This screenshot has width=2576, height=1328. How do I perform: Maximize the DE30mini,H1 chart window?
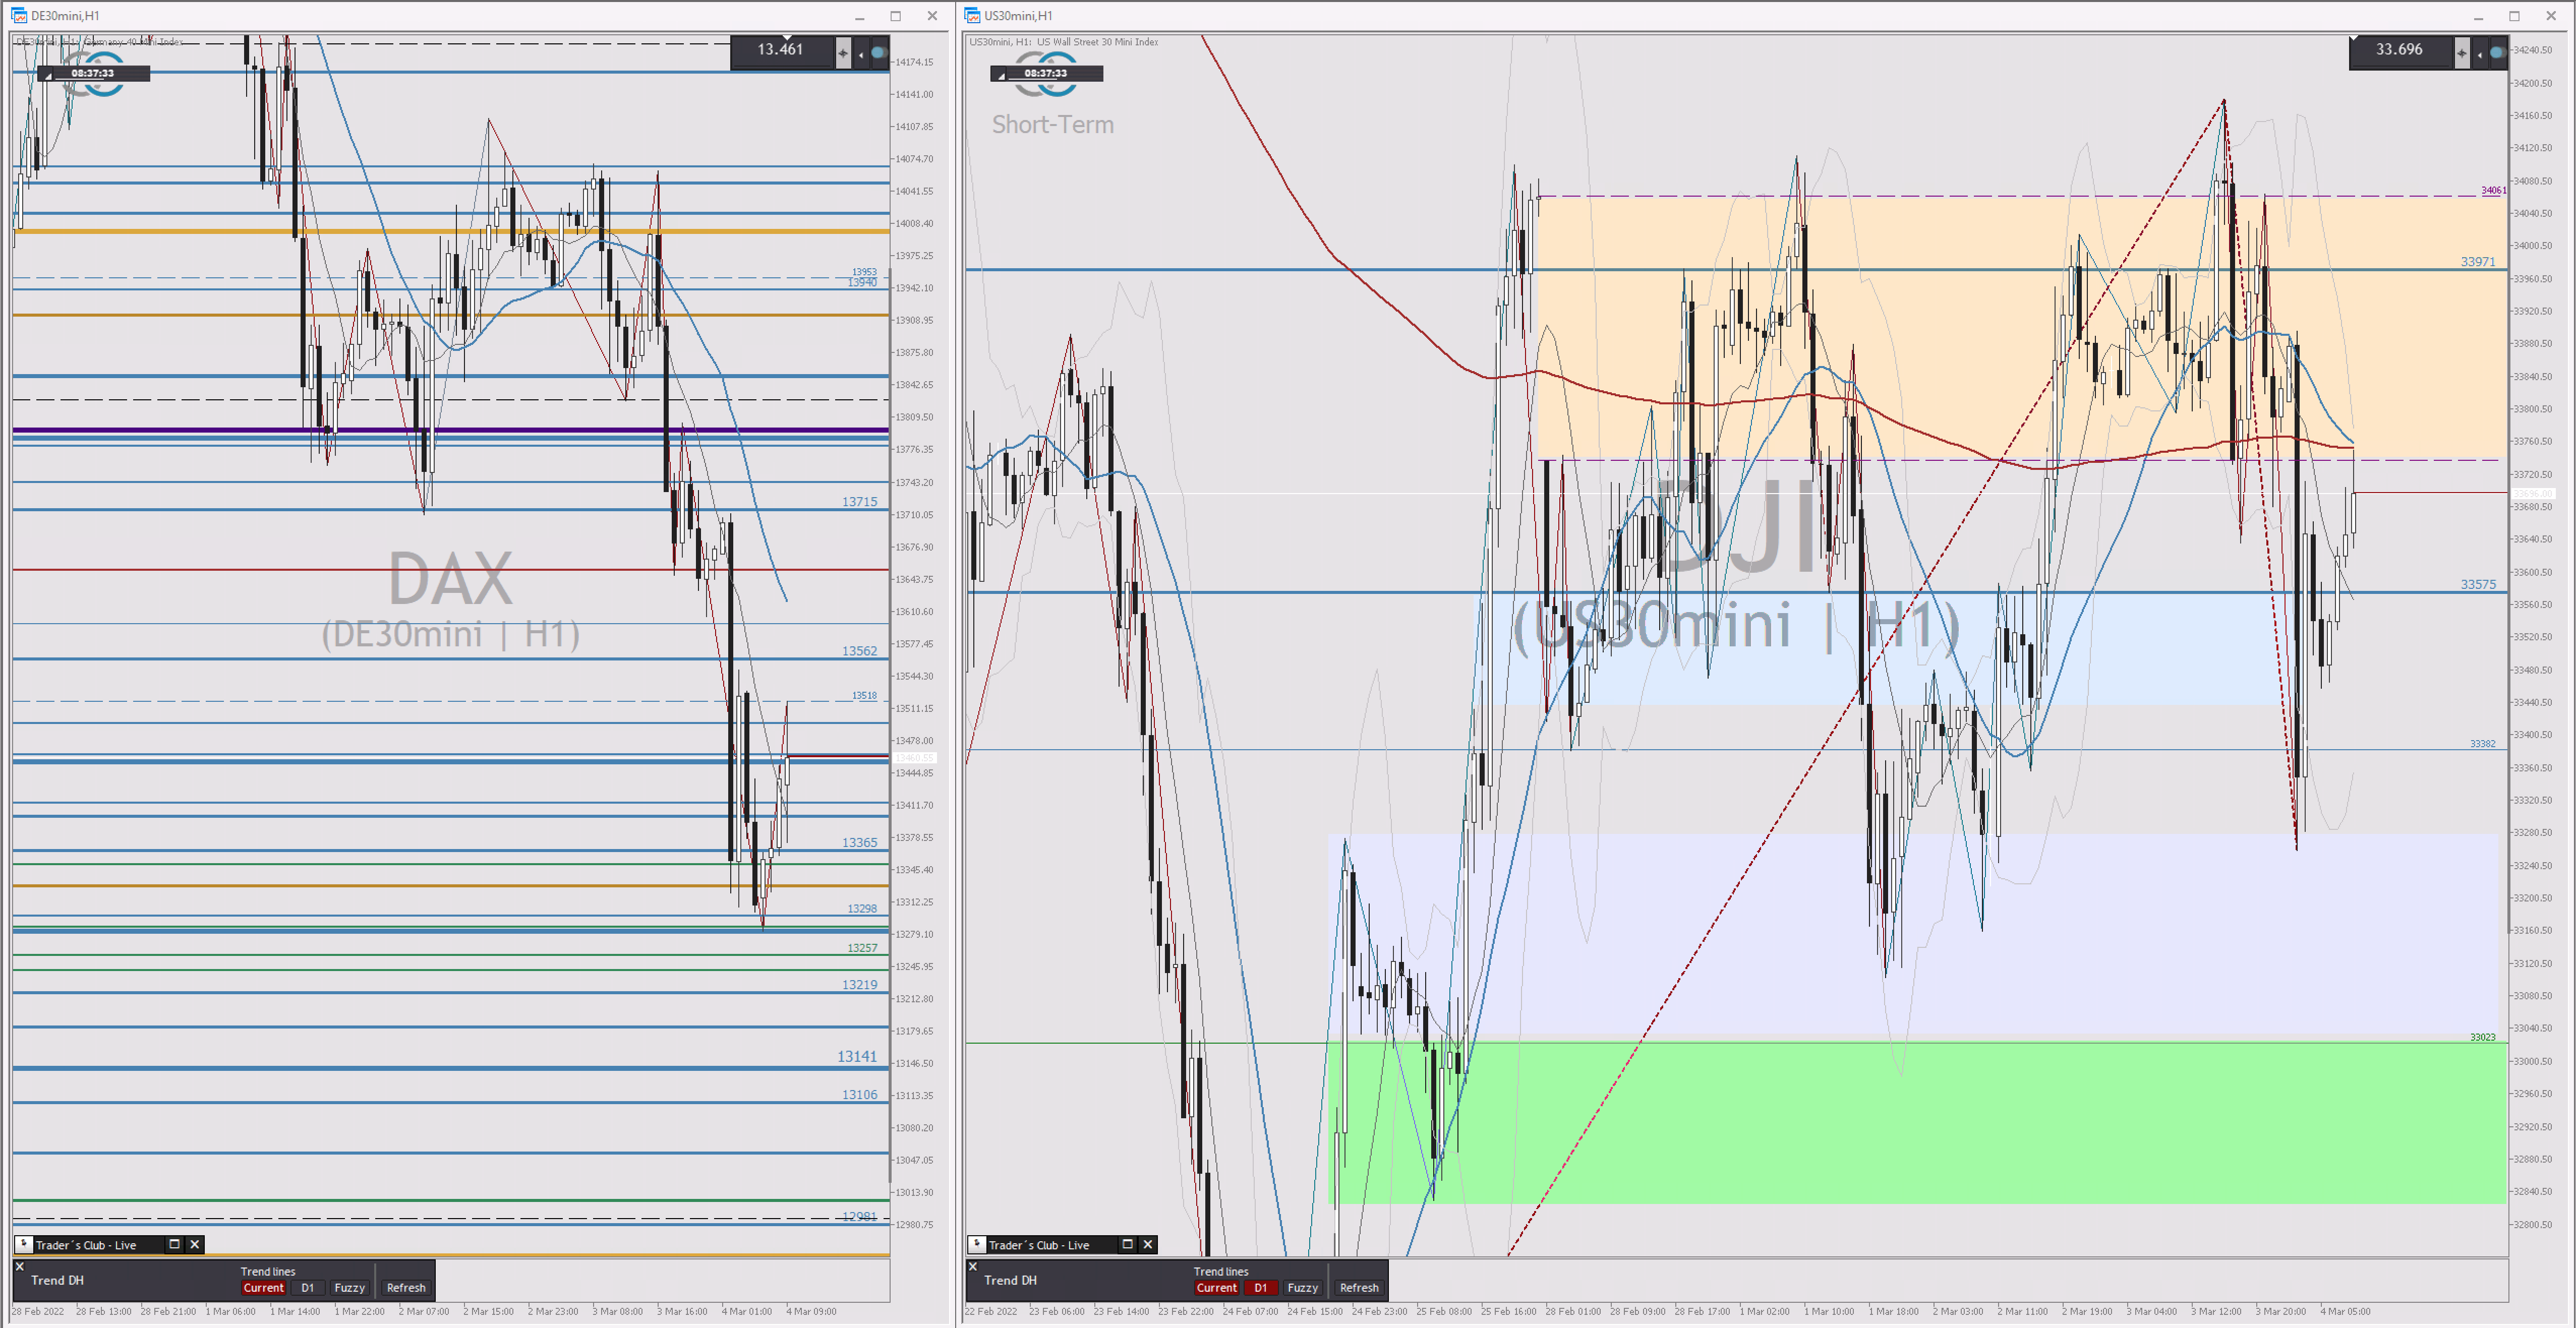[896, 16]
